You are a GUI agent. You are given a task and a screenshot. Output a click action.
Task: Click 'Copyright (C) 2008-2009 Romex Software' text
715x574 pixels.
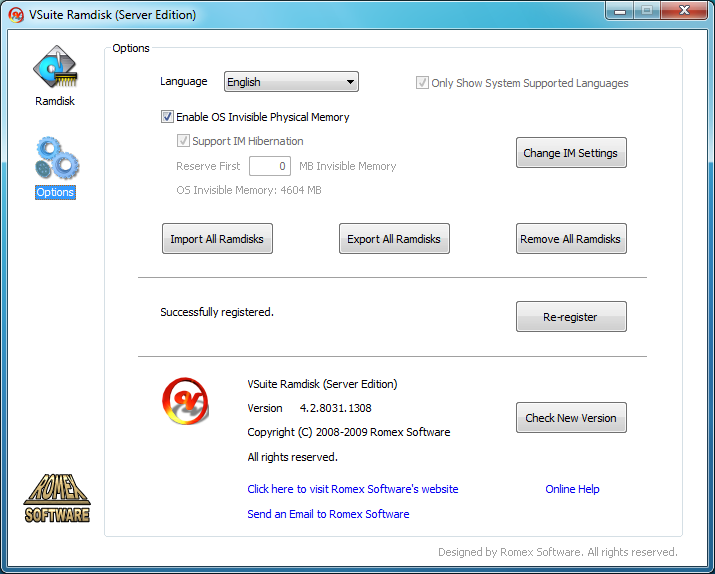tap(349, 432)
